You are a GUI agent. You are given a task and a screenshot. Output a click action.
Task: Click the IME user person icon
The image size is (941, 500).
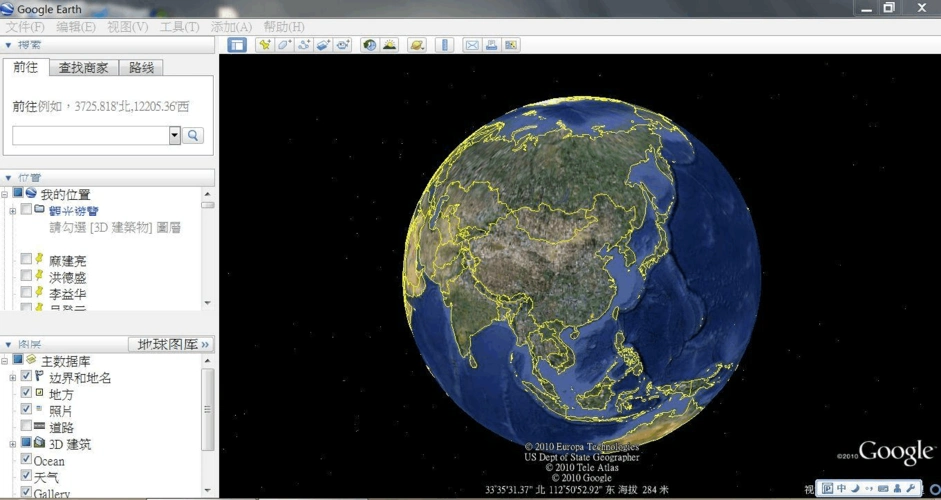click(x=897, y=488)
